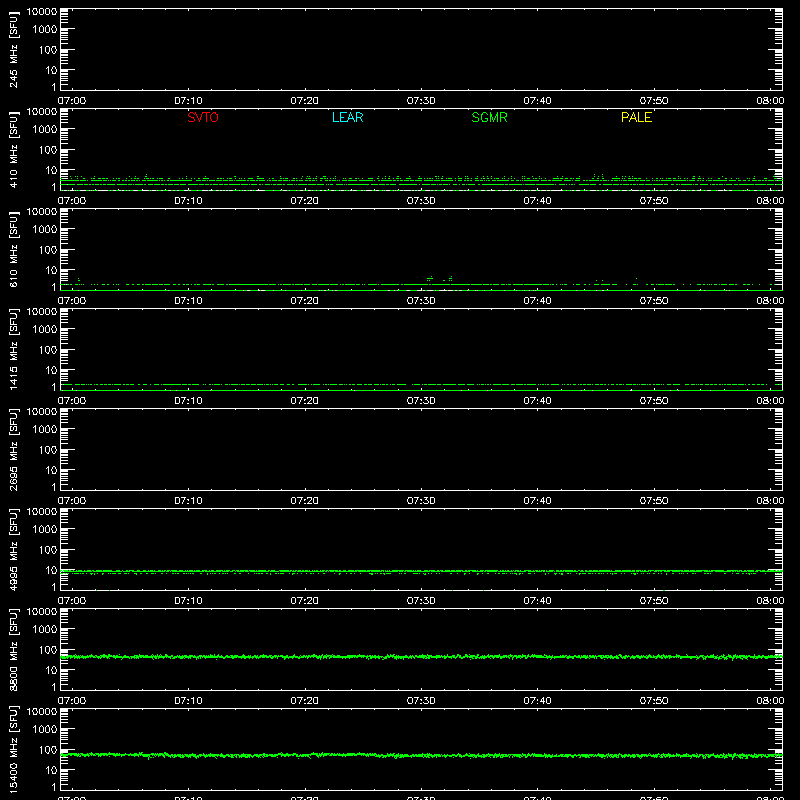This screenshot has height=800, width=800.
Task: Click 07:40 label under the 245 MHz panel
Action: pyautogui.click(x=537, y=101)
